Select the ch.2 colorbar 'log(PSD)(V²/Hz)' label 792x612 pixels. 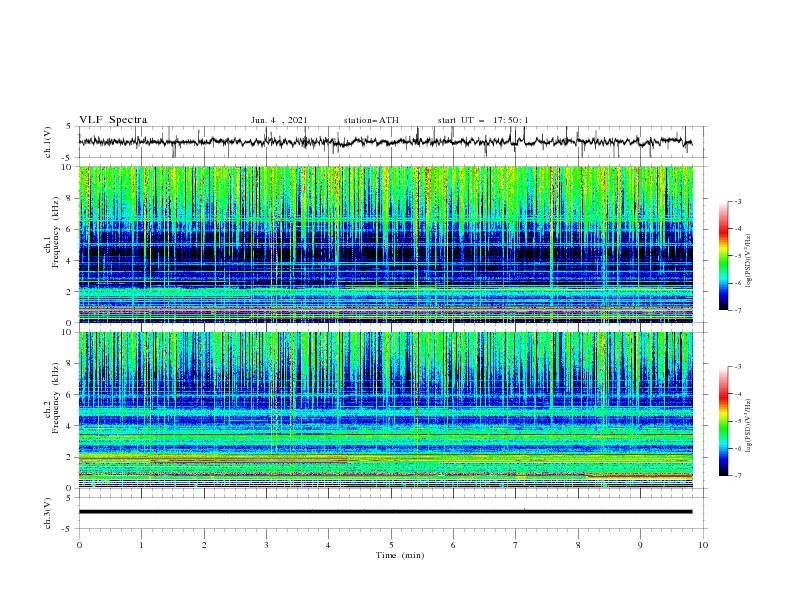tap(749, 425)
